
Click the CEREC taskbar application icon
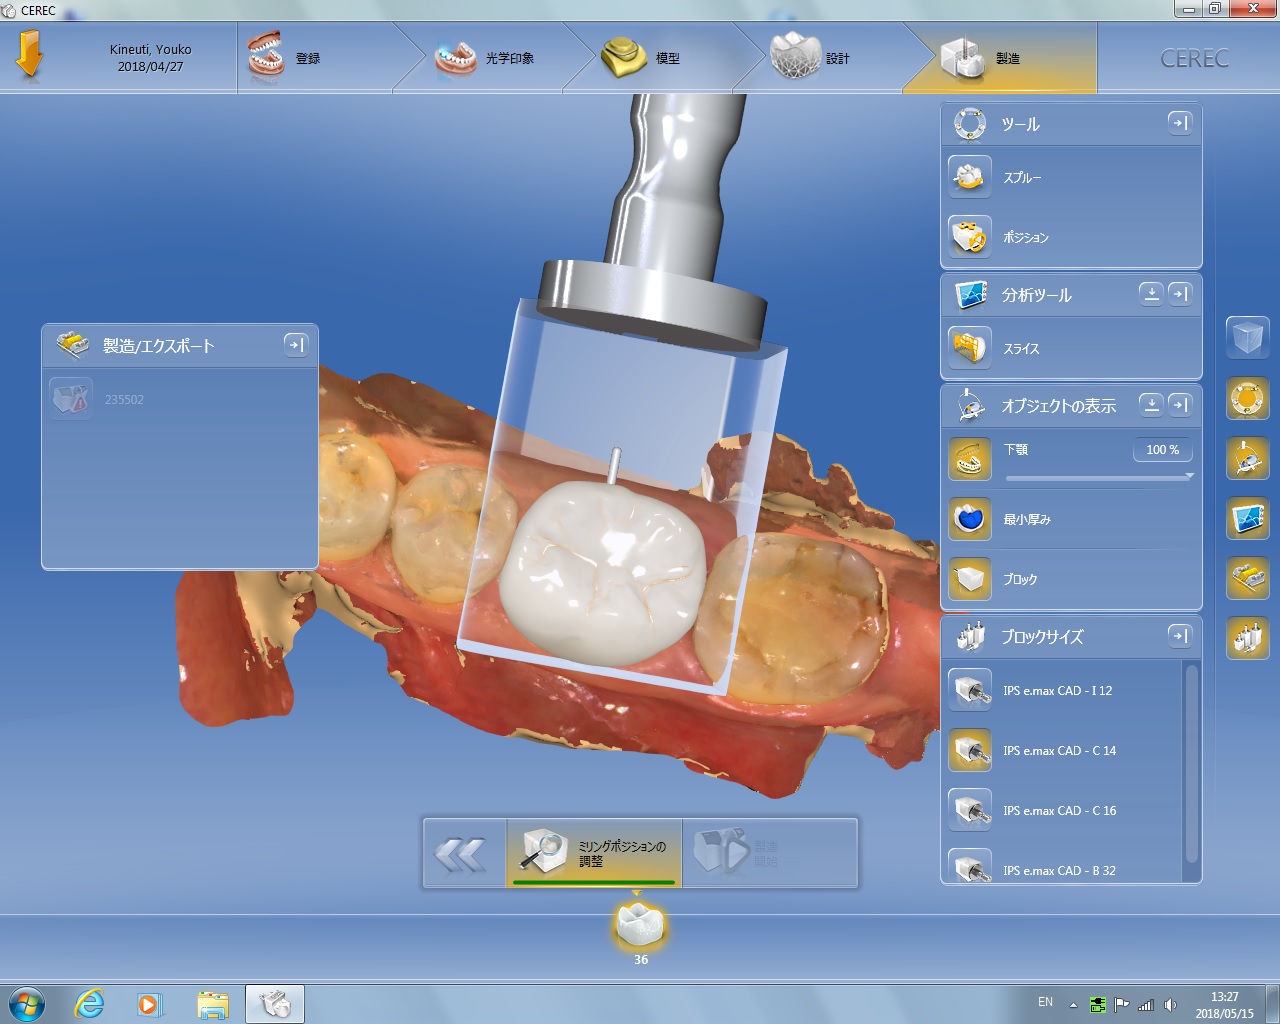click(275, 1003)
